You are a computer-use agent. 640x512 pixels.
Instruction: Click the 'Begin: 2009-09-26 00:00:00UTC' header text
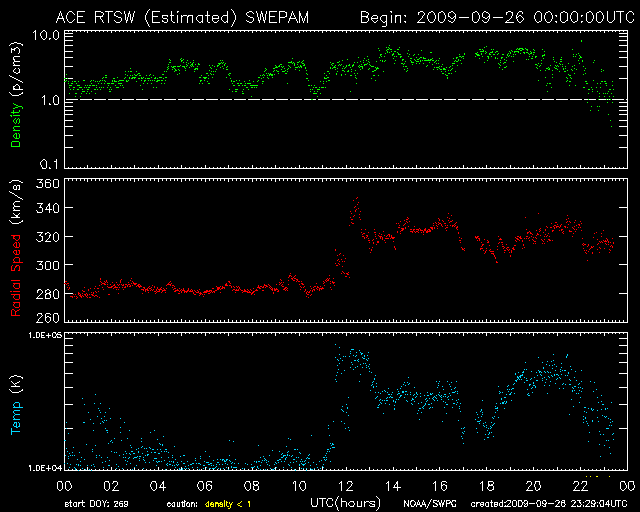(497, 18)
